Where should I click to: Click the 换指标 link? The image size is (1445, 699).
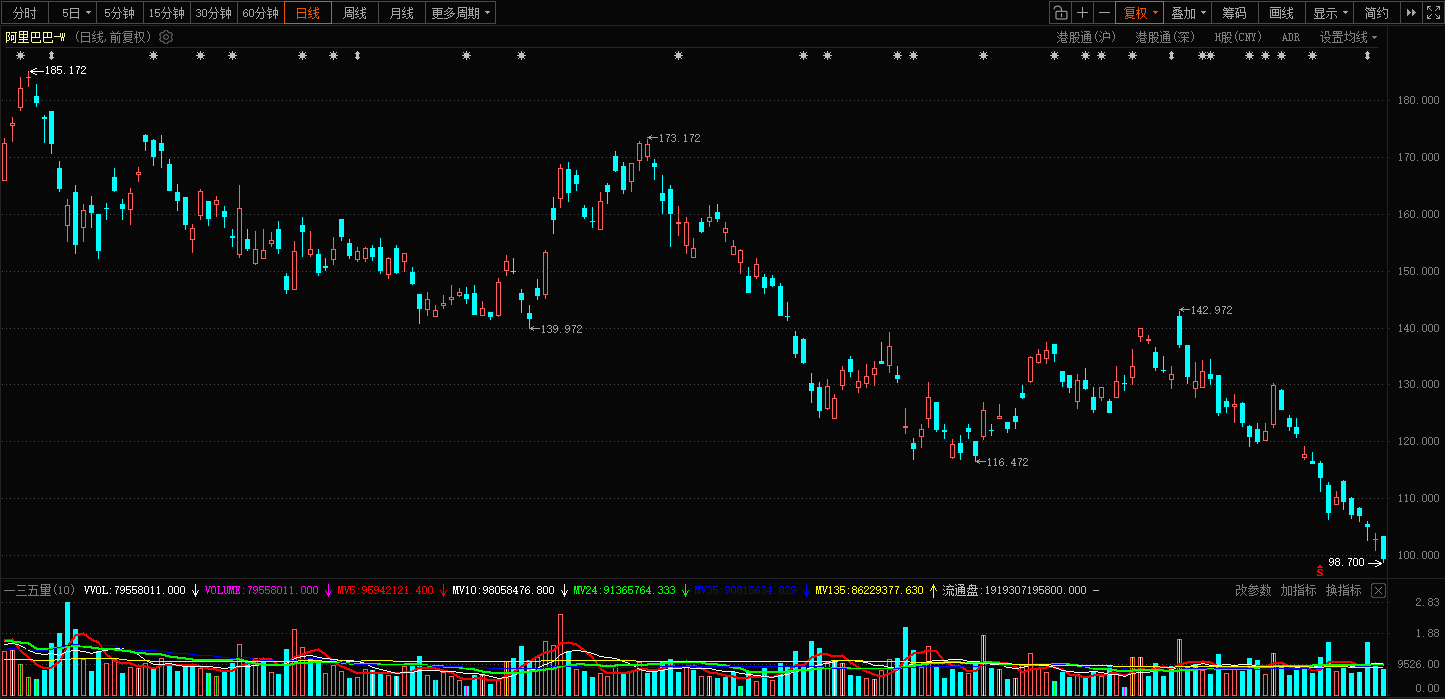pyautogui.click(x=1344, y=590)
